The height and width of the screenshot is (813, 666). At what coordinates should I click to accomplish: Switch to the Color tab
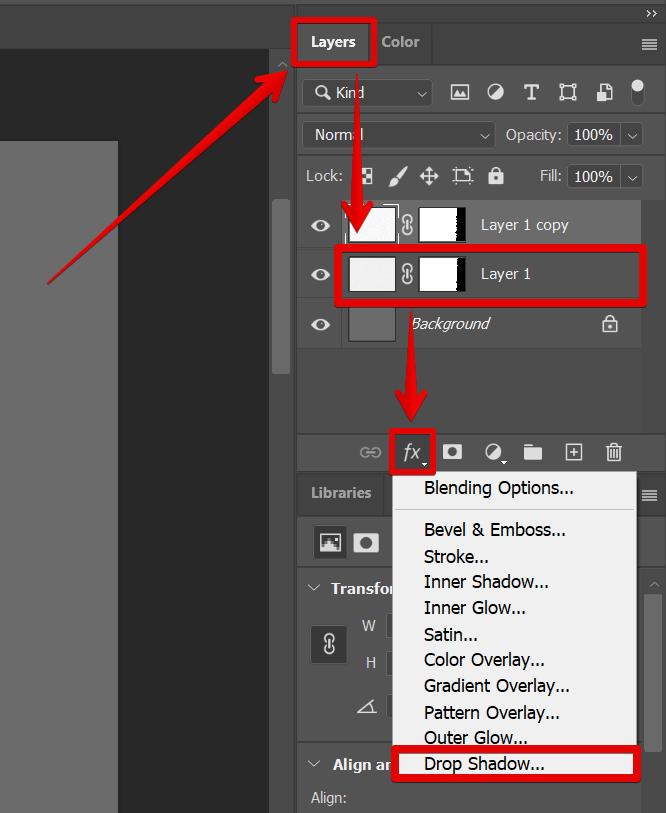click(400, 42)
